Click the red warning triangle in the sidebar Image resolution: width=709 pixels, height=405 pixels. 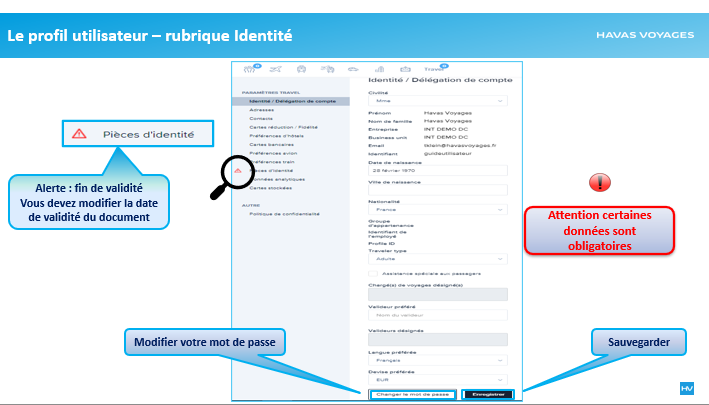point(237,171)
